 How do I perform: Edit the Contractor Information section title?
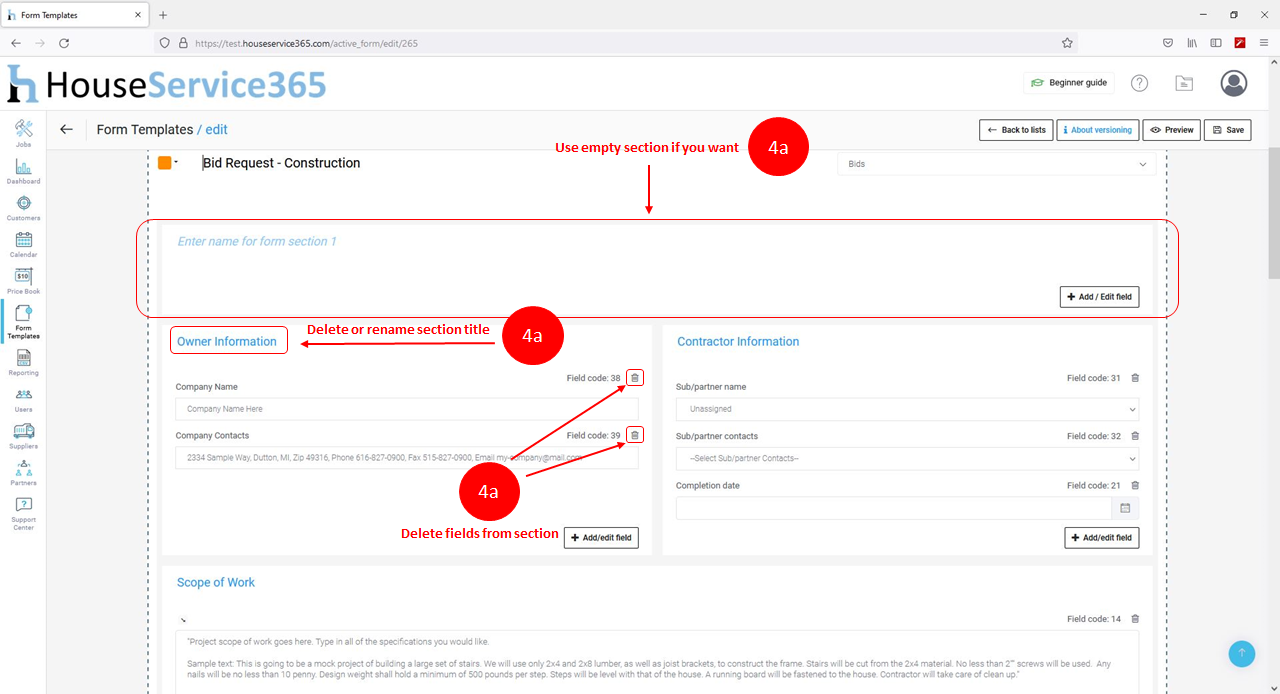[x=738, y=341]
